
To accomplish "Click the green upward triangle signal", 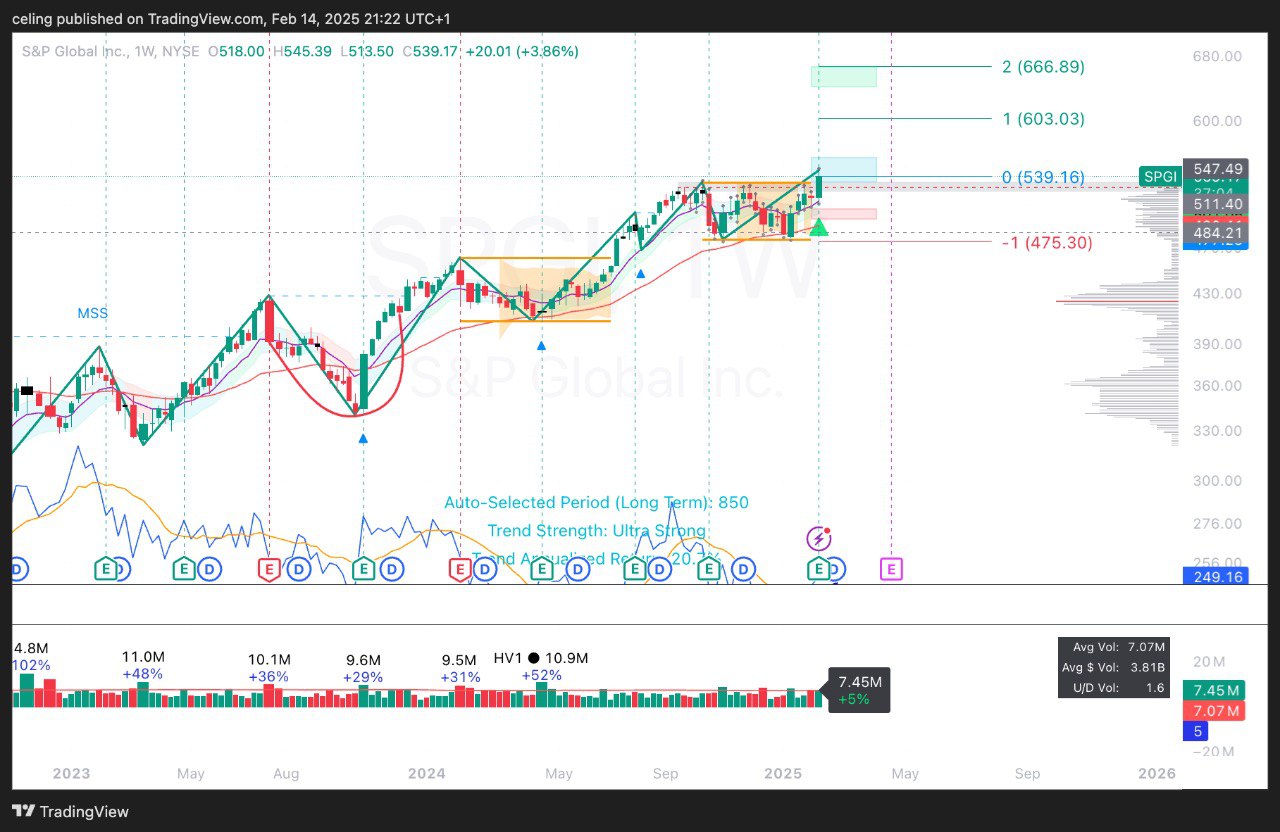I will 819,229.
